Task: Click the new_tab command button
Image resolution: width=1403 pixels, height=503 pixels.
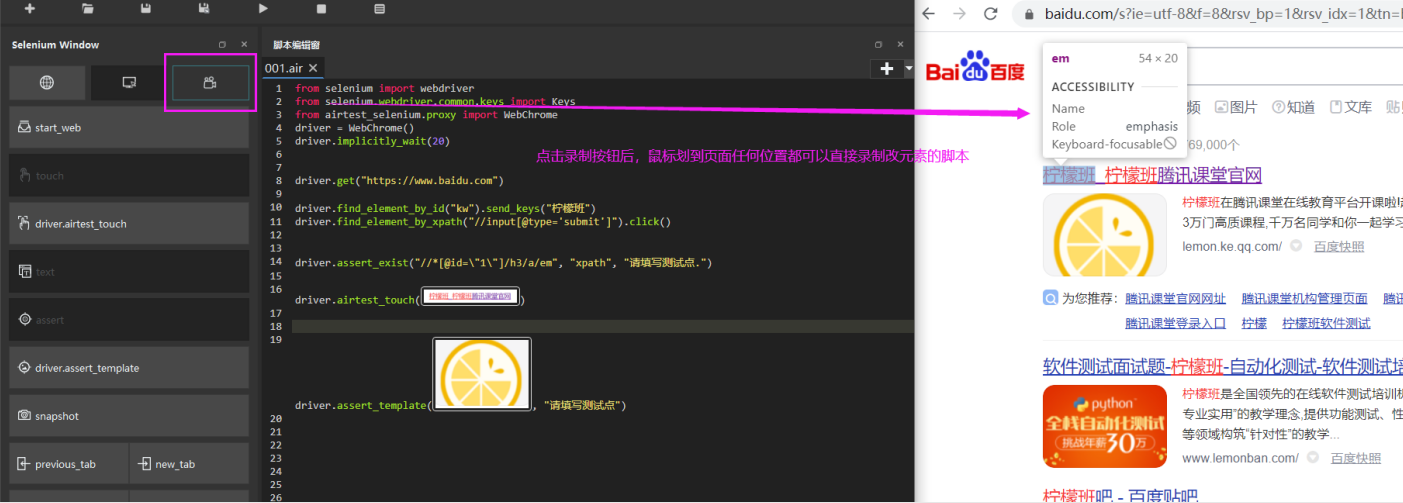Action: pyautogui.click(x=189, y=464)
